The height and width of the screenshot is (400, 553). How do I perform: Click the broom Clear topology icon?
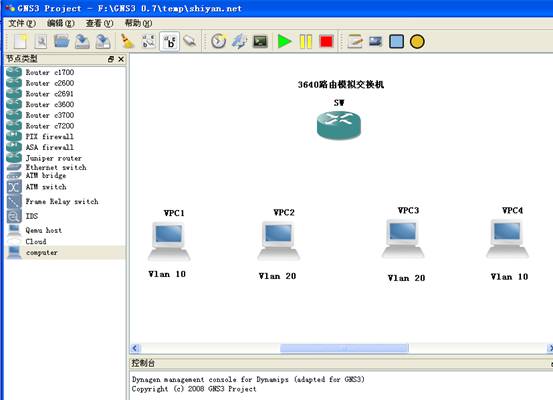pyautogui.click(x=127, y=42)
